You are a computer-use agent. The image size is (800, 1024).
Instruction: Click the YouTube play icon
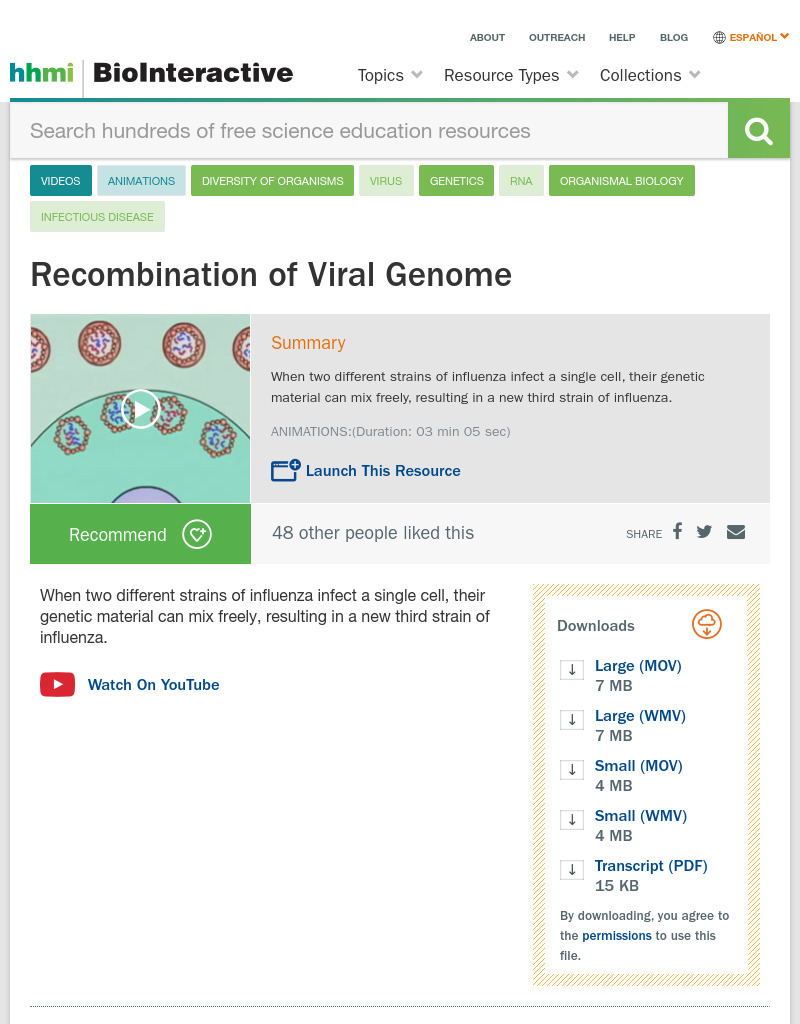click(x=57, y=684)
